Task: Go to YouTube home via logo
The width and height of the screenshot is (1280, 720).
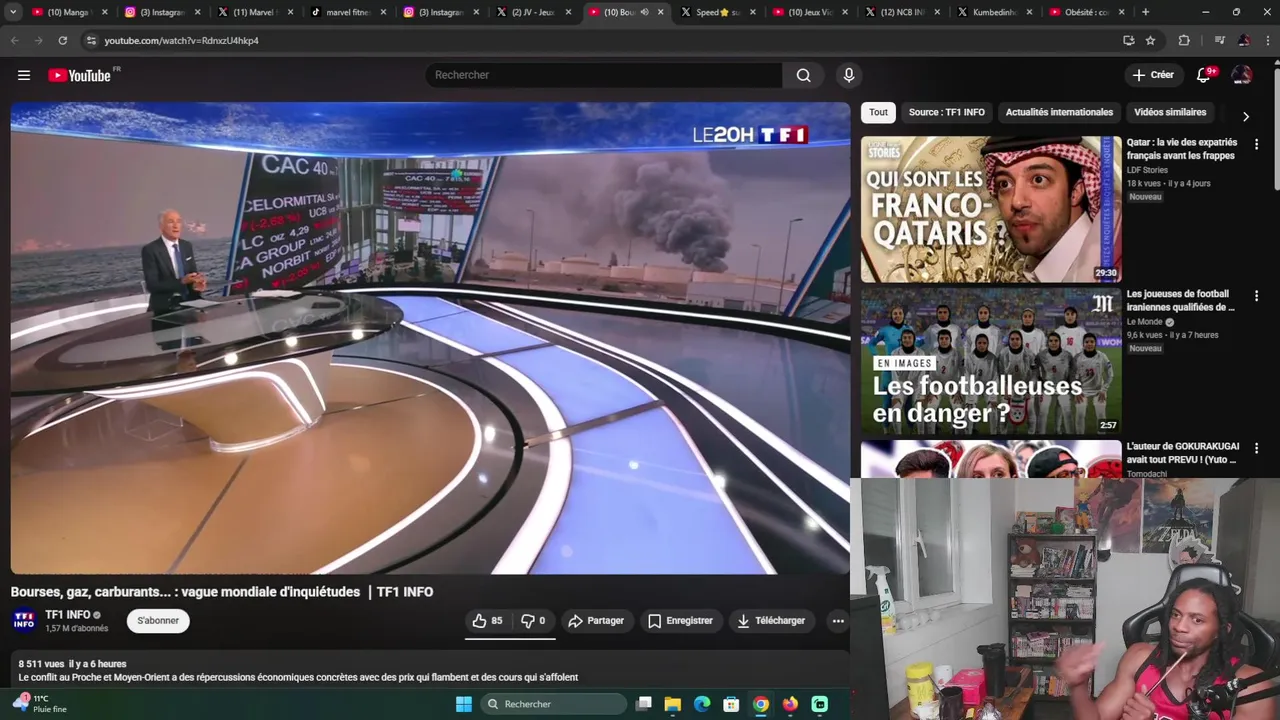Action: (79, 75)
